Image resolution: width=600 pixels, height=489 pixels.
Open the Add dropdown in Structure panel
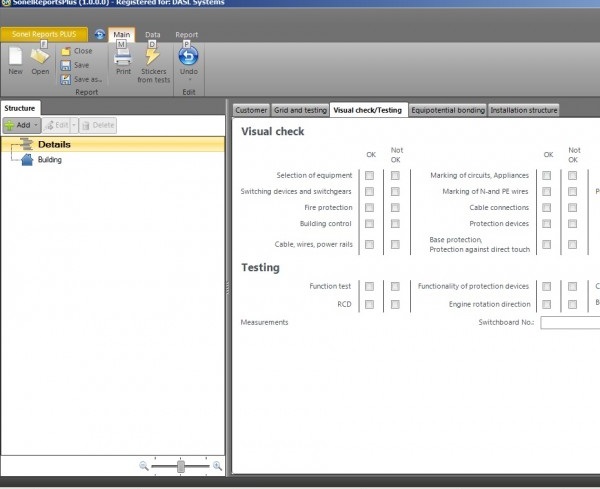(36, 125)
